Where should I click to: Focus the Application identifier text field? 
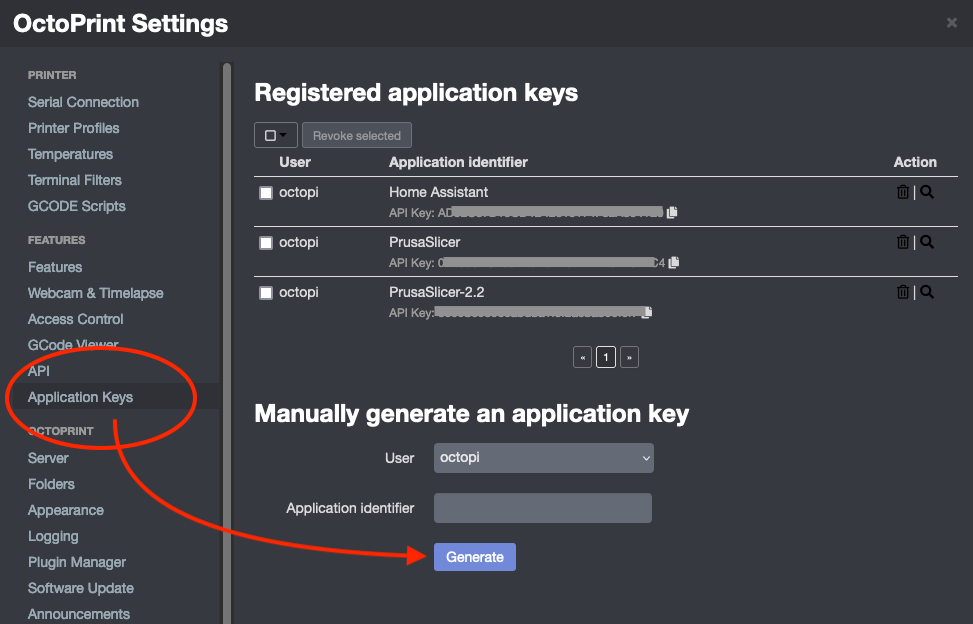pyautogui.click(x=543, y=508)
